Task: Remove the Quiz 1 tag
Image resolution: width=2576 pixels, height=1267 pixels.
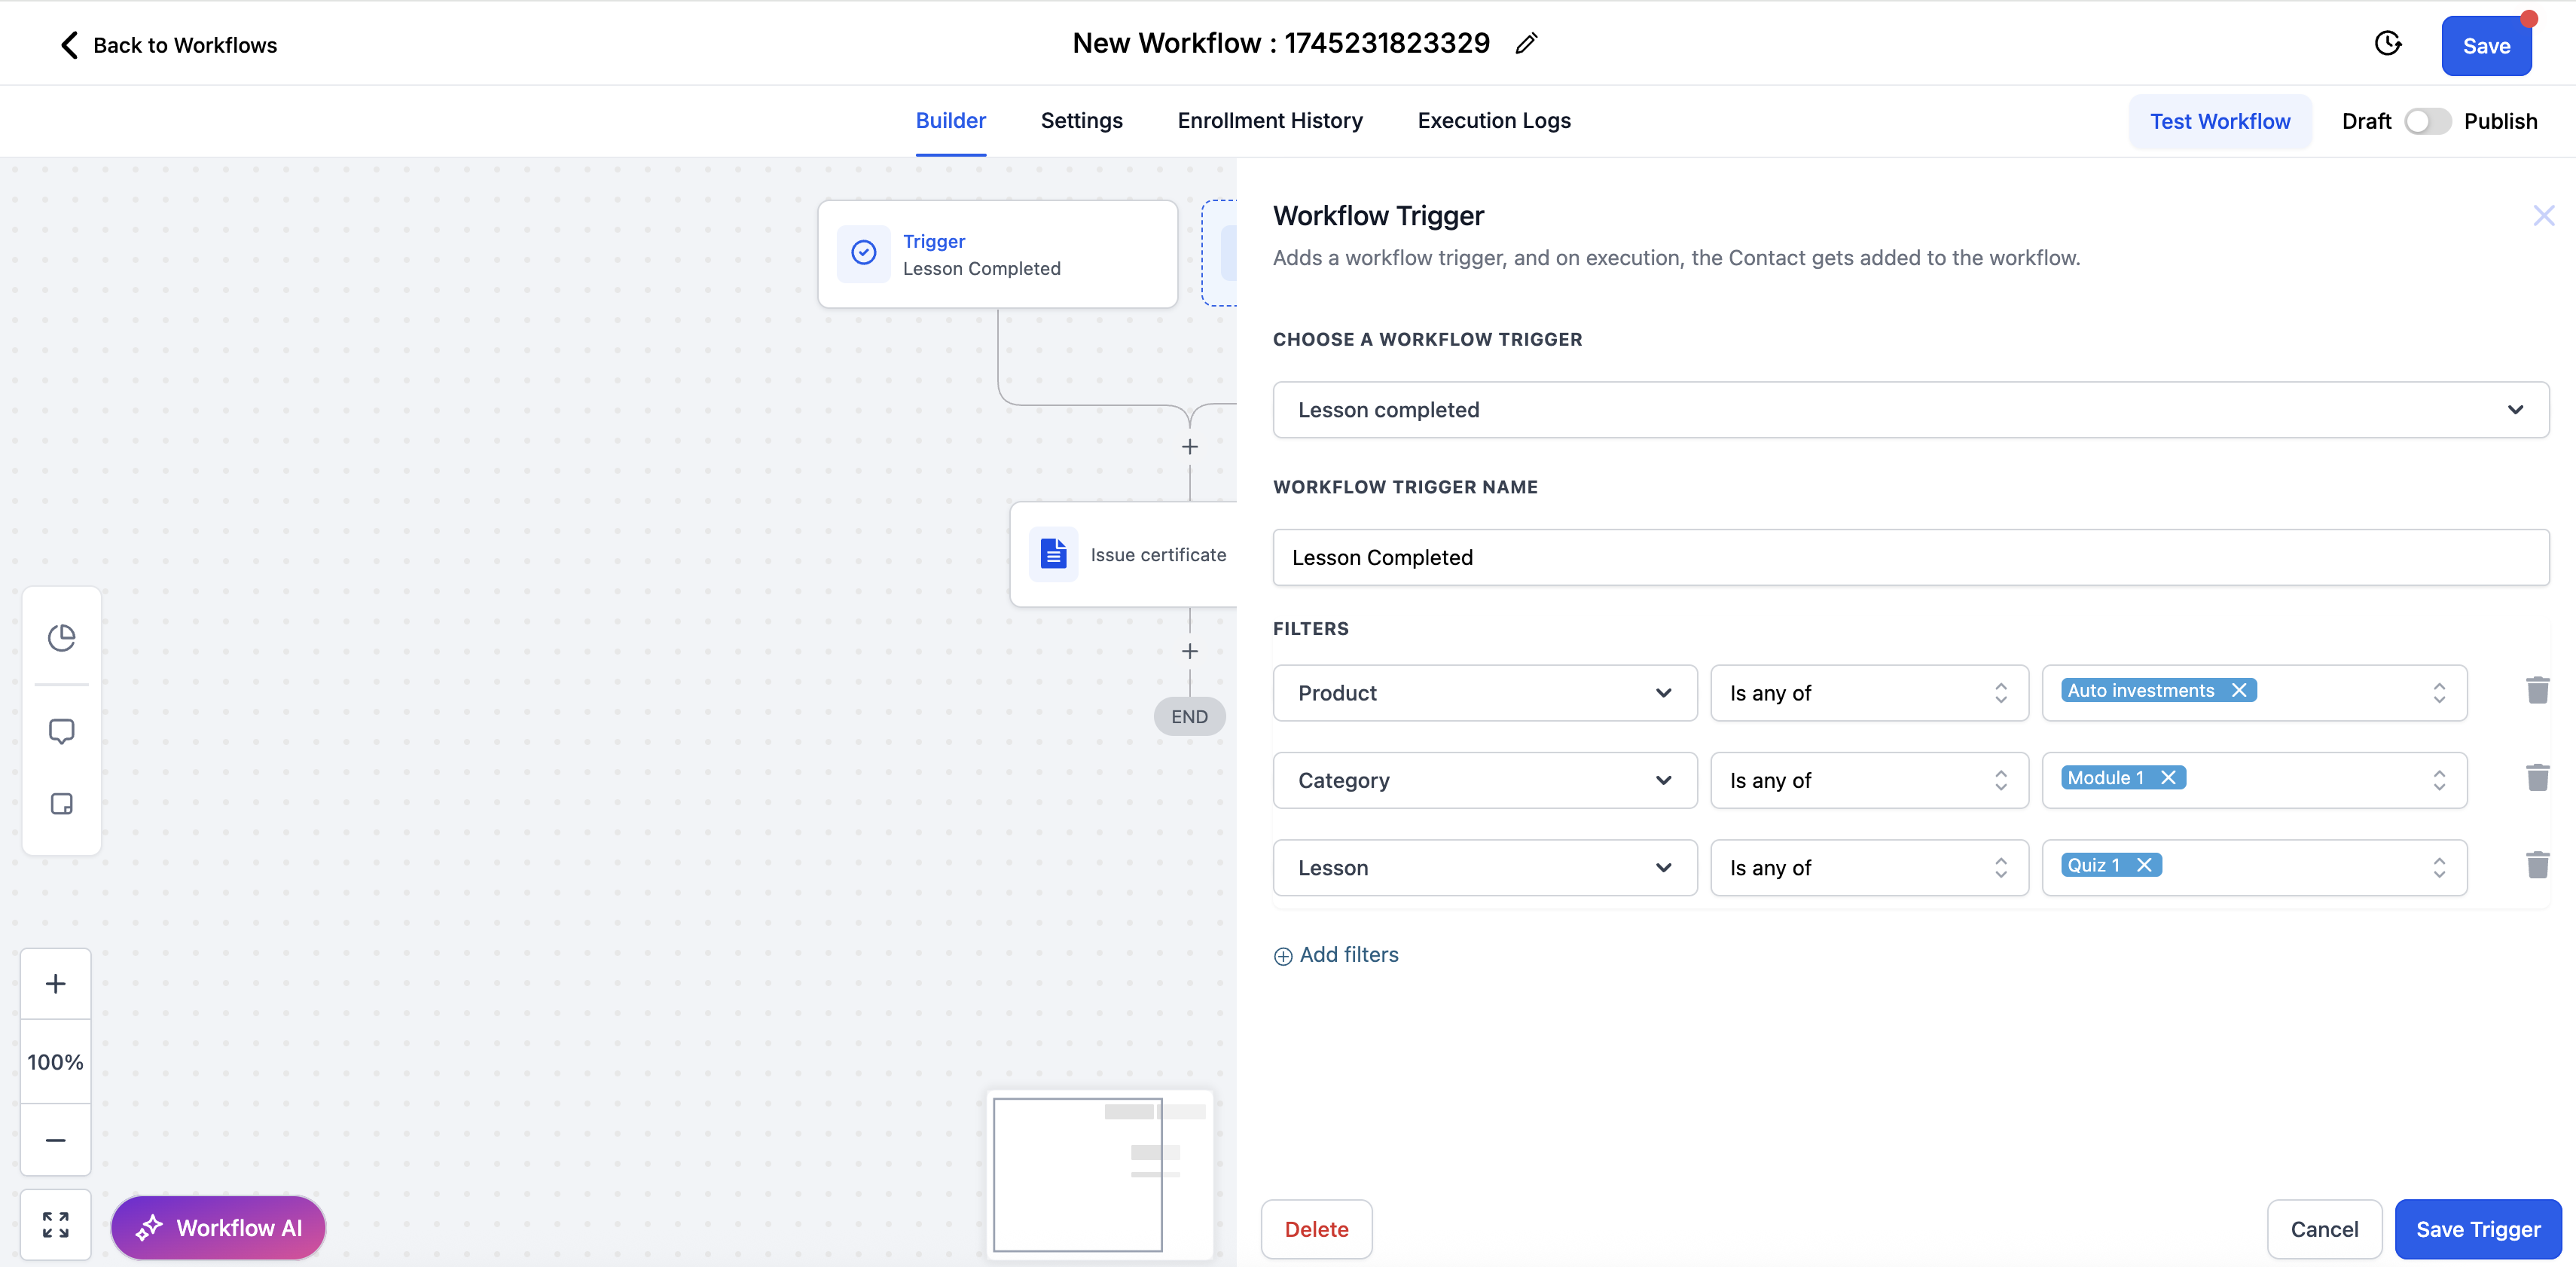Action: pos(2144,866)
